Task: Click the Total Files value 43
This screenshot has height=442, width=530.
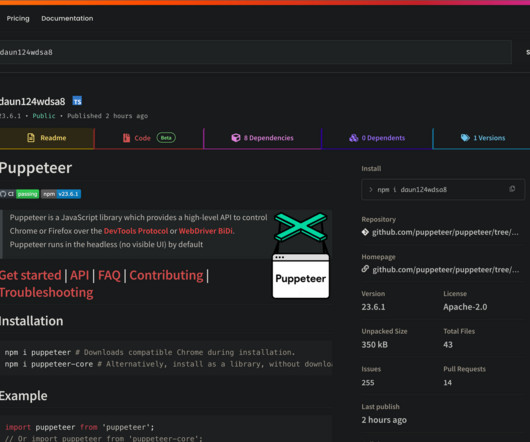Action: (x=448, y=345)
